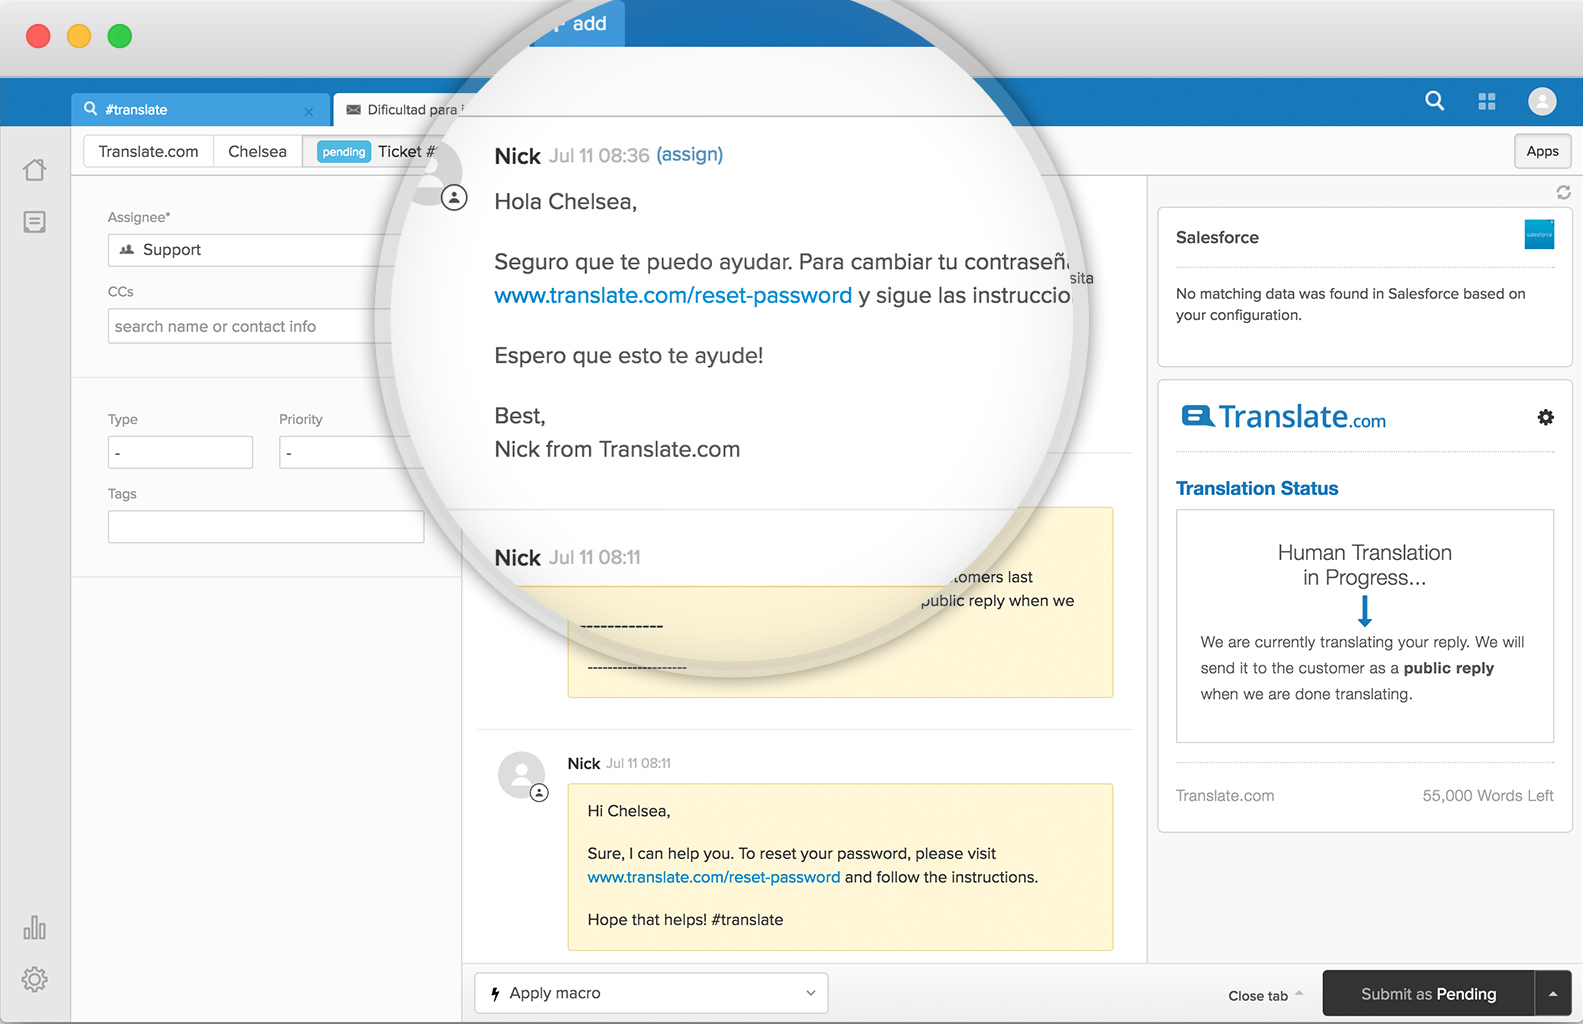This screenshot has width=1583, height=1024.
Task: Click the Translate.com logo in app panel
Action: [1284, 416]
